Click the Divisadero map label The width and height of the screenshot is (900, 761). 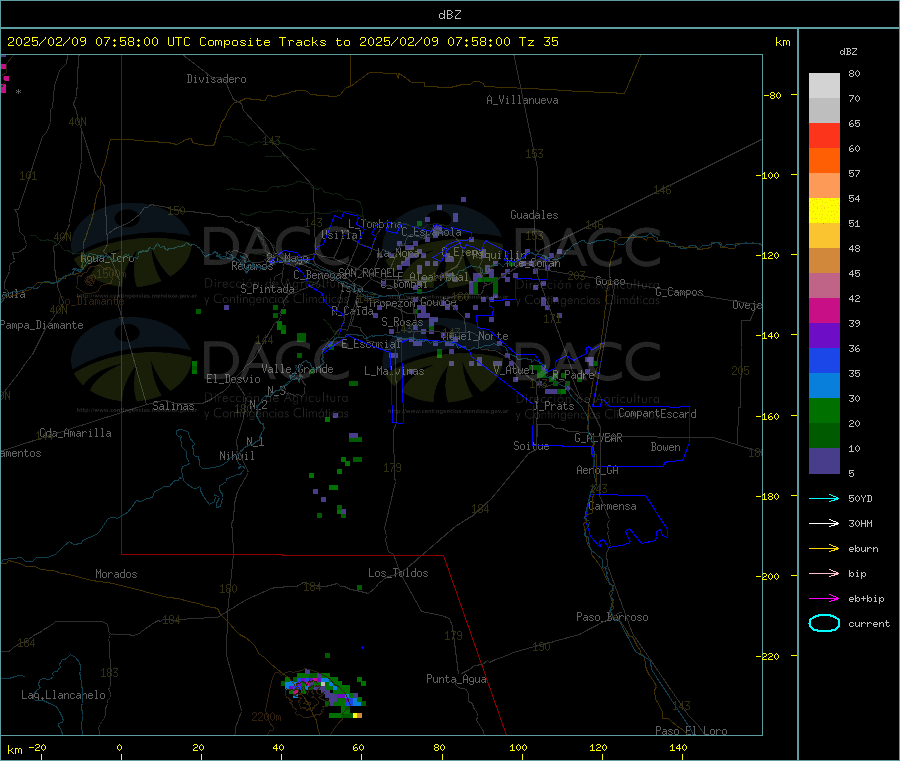[216, 79]
